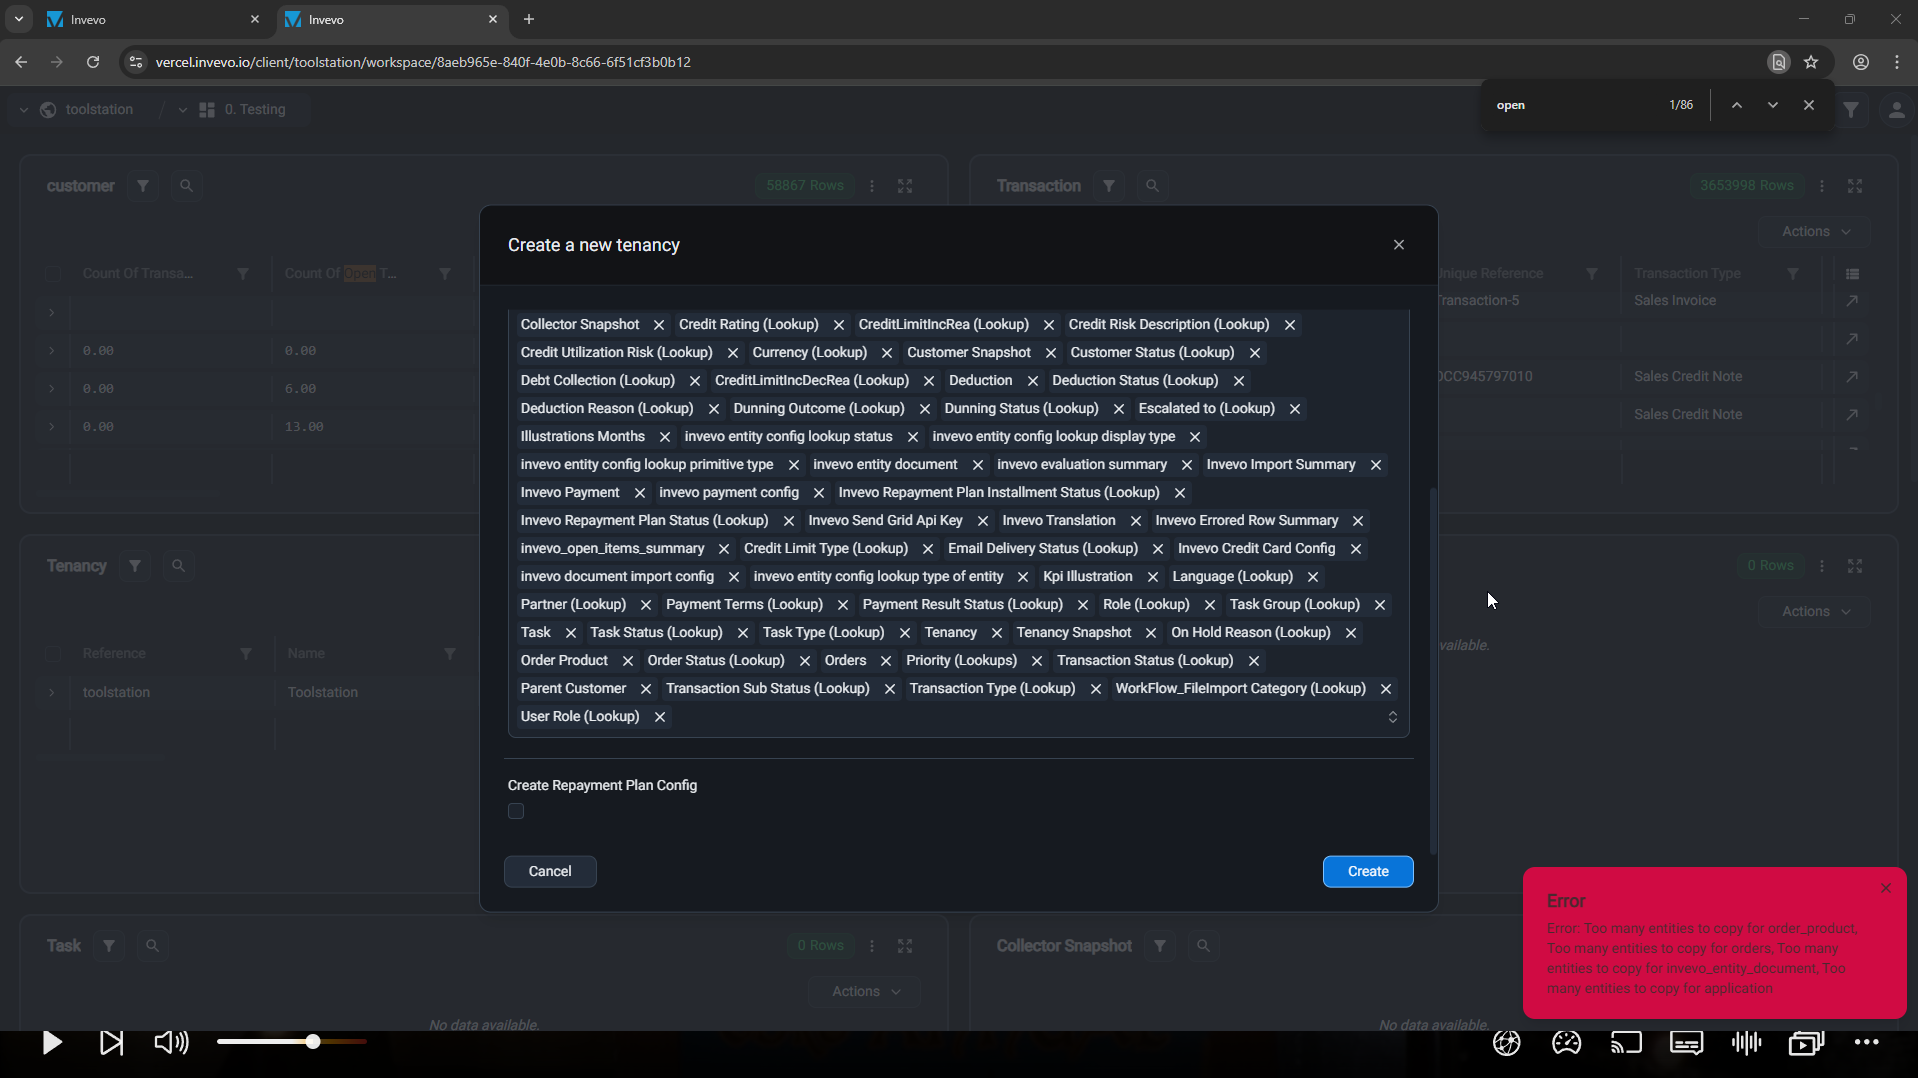Play the video recording
Image resolution: width=1918 pixels, height=1078 pixels.
pos(52,1043)
